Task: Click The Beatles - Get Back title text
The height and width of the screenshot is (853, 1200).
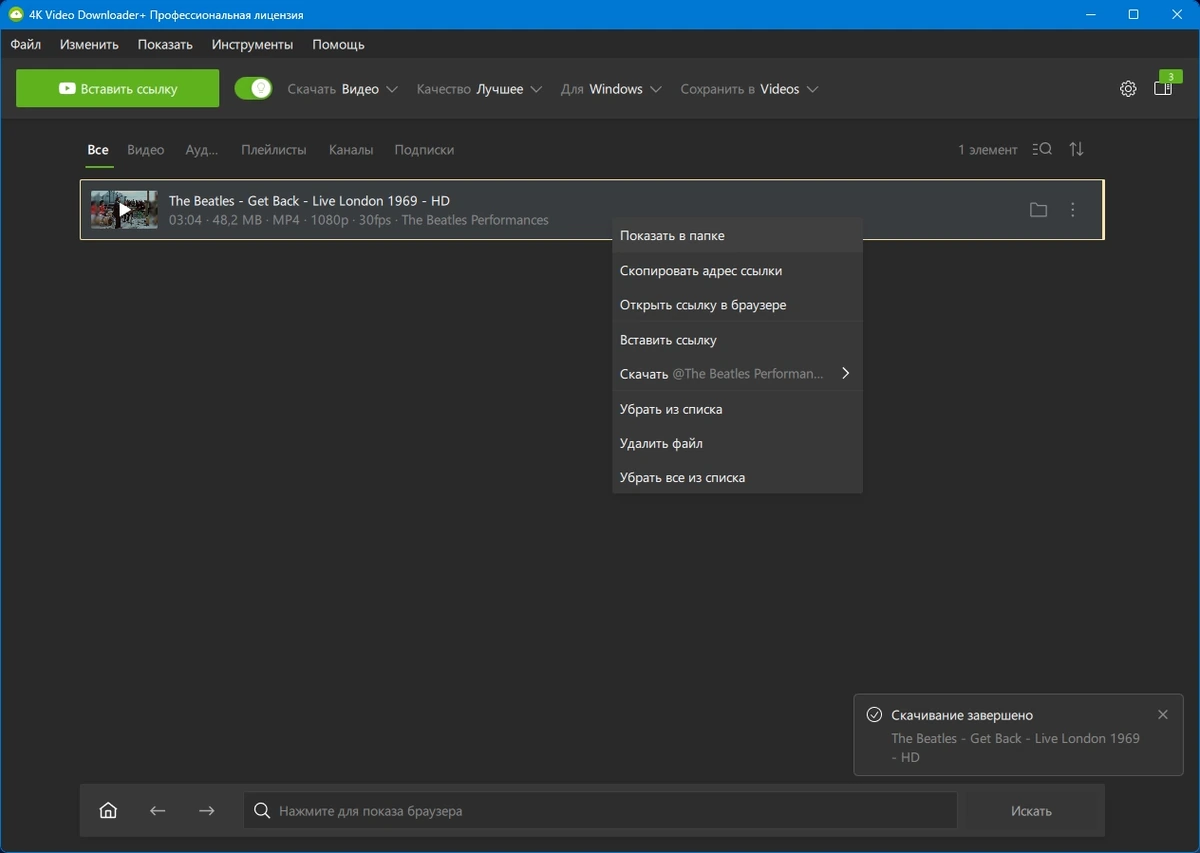Action: pos(309,201)
